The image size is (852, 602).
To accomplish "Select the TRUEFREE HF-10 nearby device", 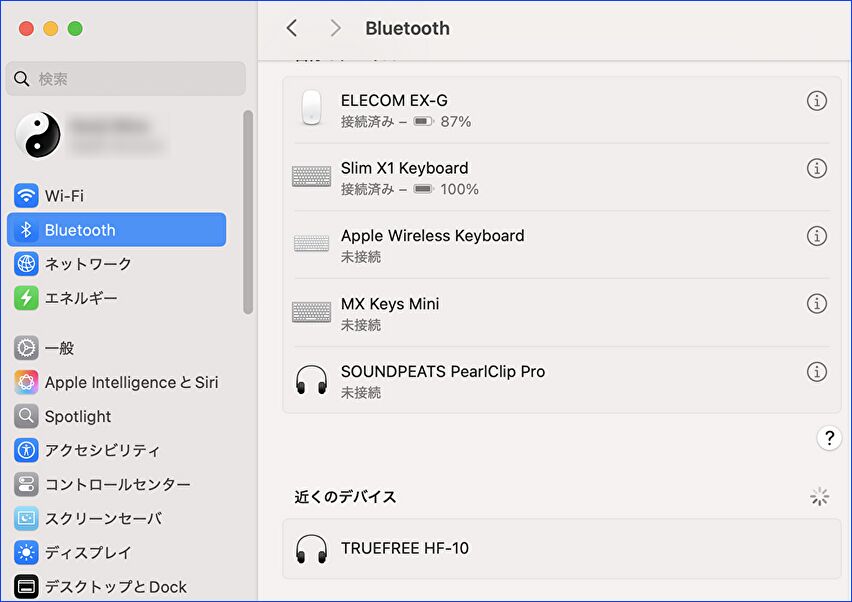I will (404, 548).
